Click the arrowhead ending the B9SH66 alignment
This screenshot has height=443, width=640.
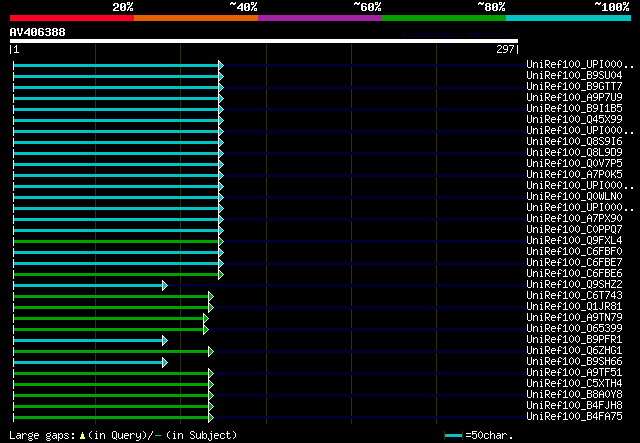click(165, 363)
